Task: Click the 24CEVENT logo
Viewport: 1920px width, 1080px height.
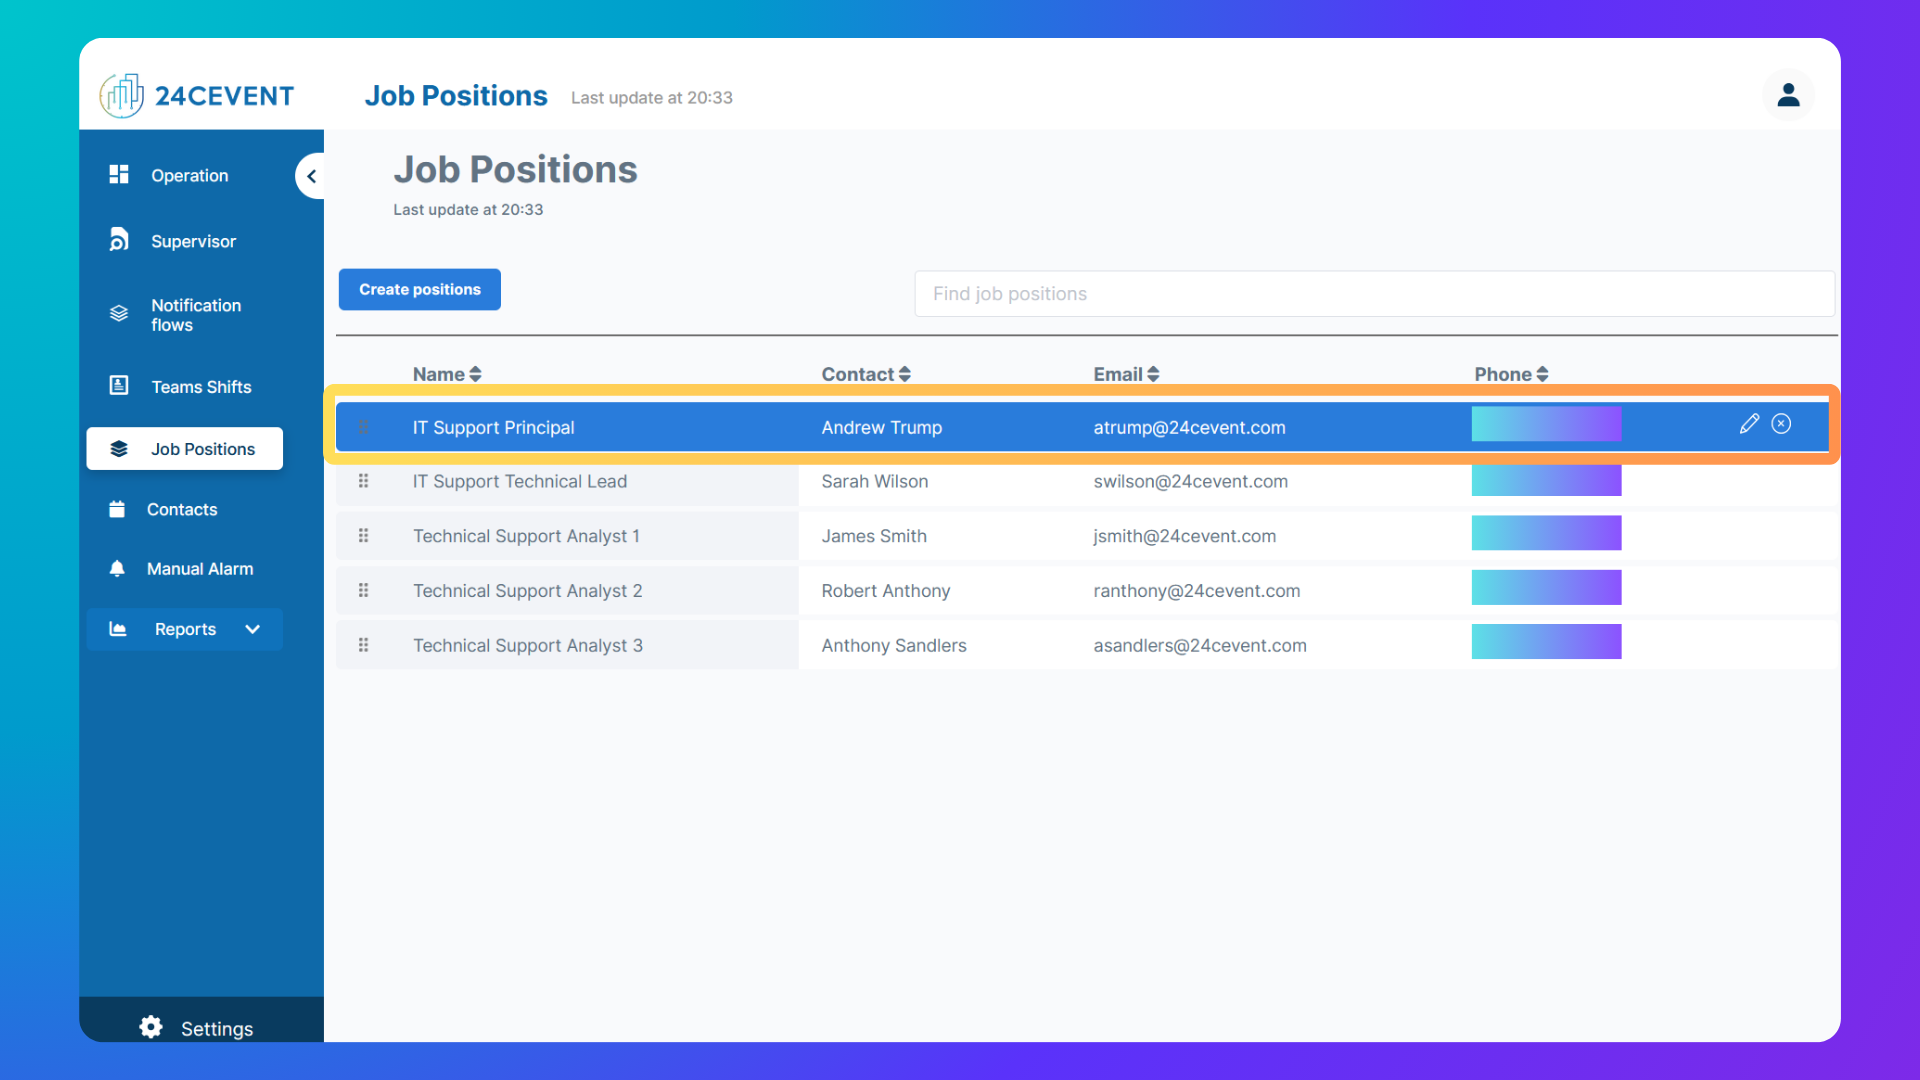Action: 197,96
